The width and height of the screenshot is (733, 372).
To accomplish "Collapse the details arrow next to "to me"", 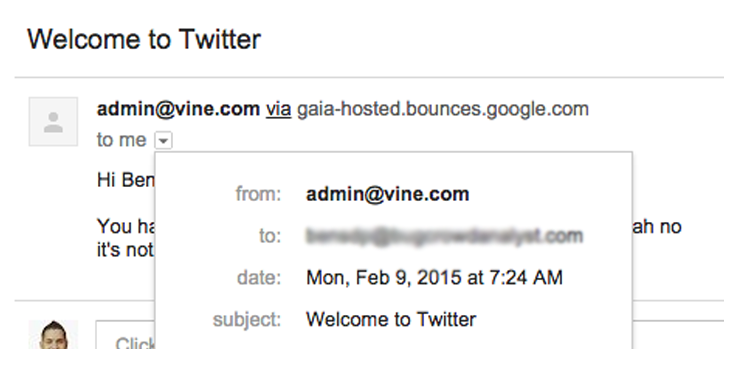I will 164,140.
